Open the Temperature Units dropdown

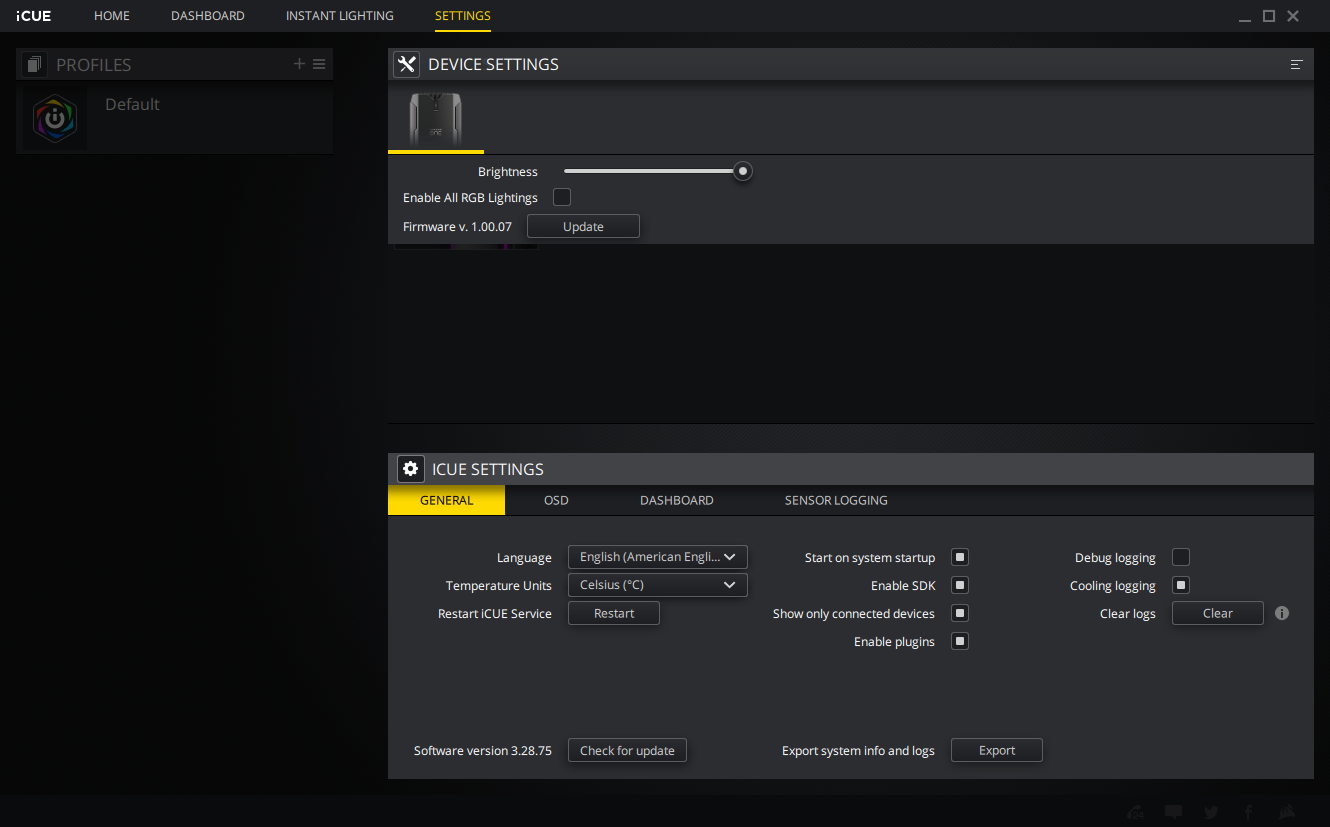point(658,585)
